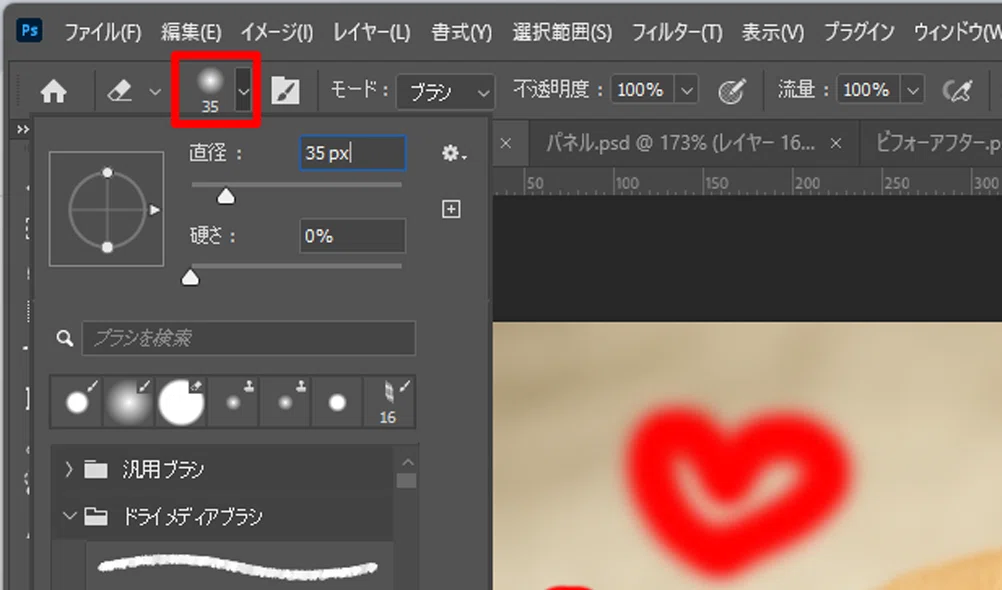This screenshot has width=1002, height=590.
Task: Open the フィルター(T) menu
Action: (677, 32)
